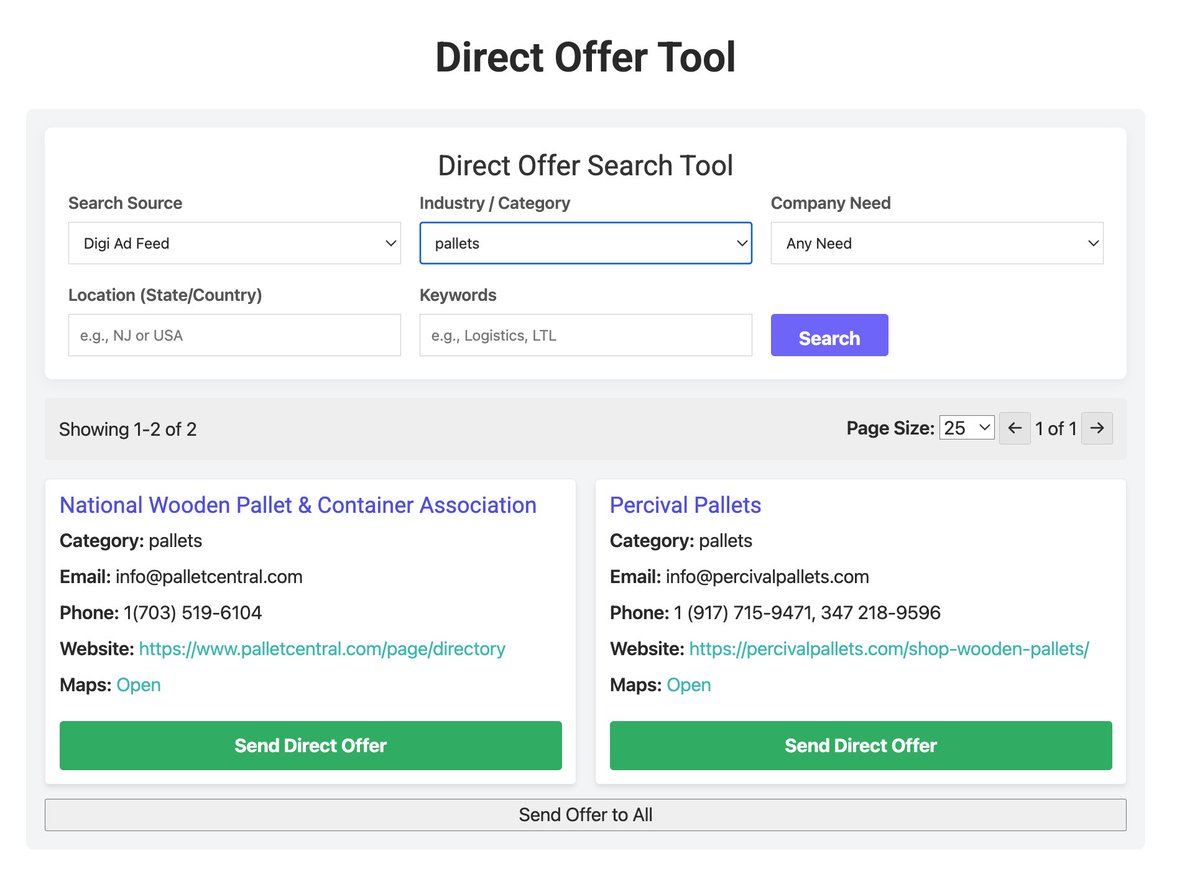Select email info@percivalpallets.com text
The image size is (1200, 874).
767,577
